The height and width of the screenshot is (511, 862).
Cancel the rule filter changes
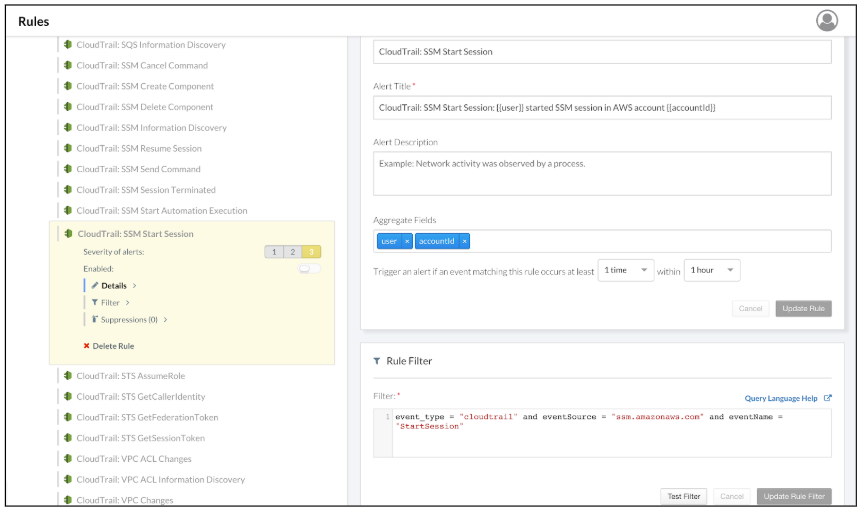732,496
